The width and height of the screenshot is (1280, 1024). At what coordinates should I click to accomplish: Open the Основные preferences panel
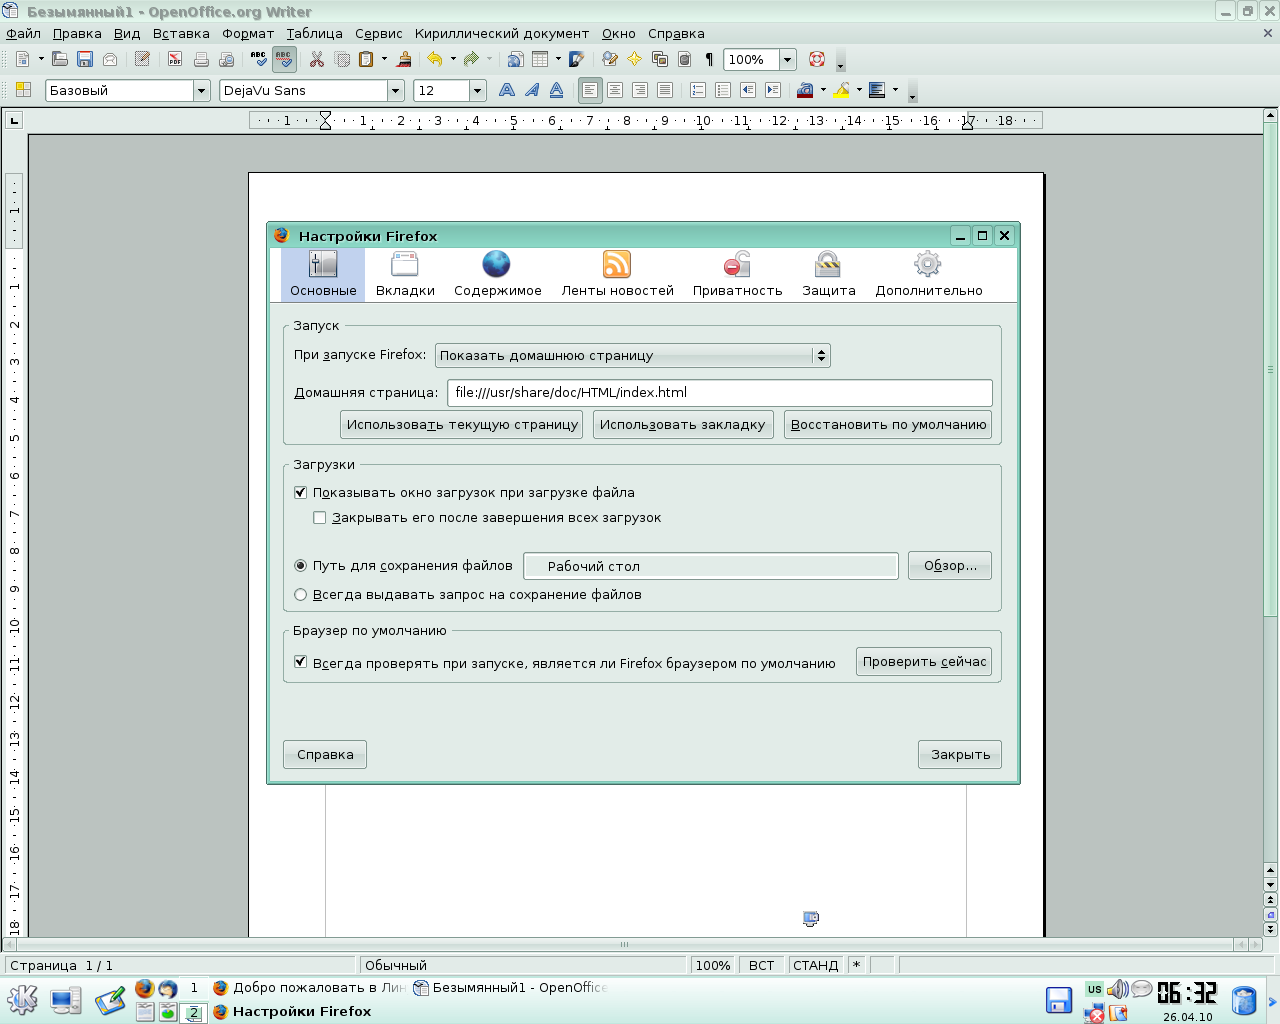[x=323, y=274]
